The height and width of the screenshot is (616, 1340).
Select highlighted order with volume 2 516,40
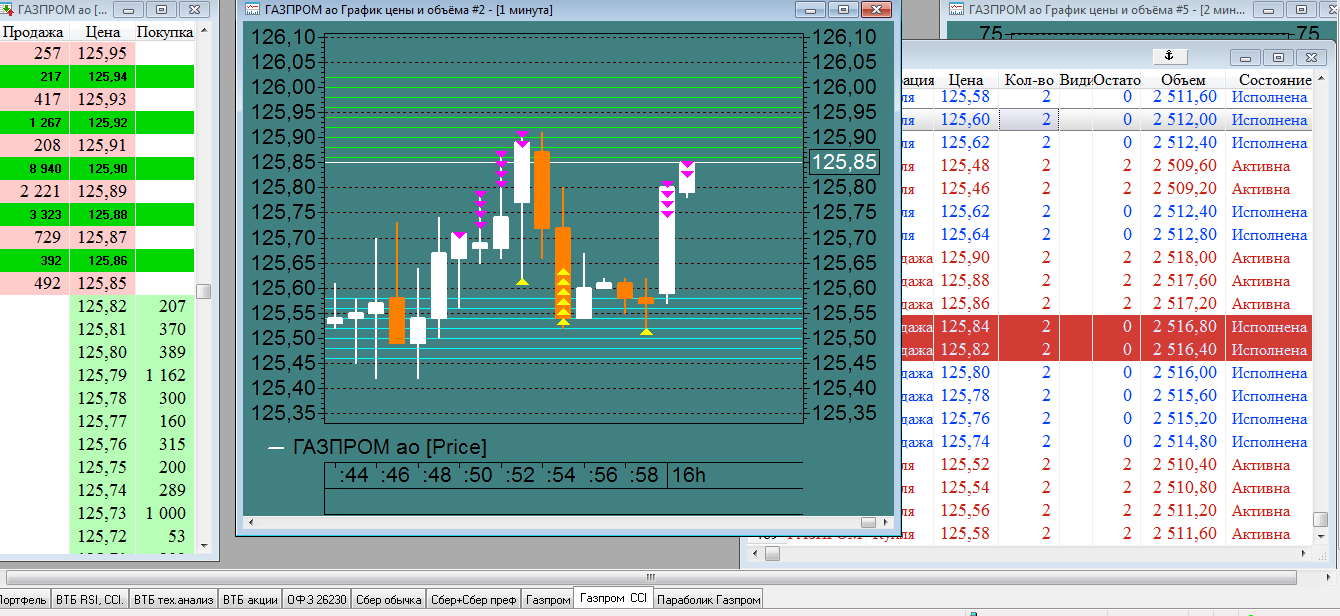(1104, 350)
